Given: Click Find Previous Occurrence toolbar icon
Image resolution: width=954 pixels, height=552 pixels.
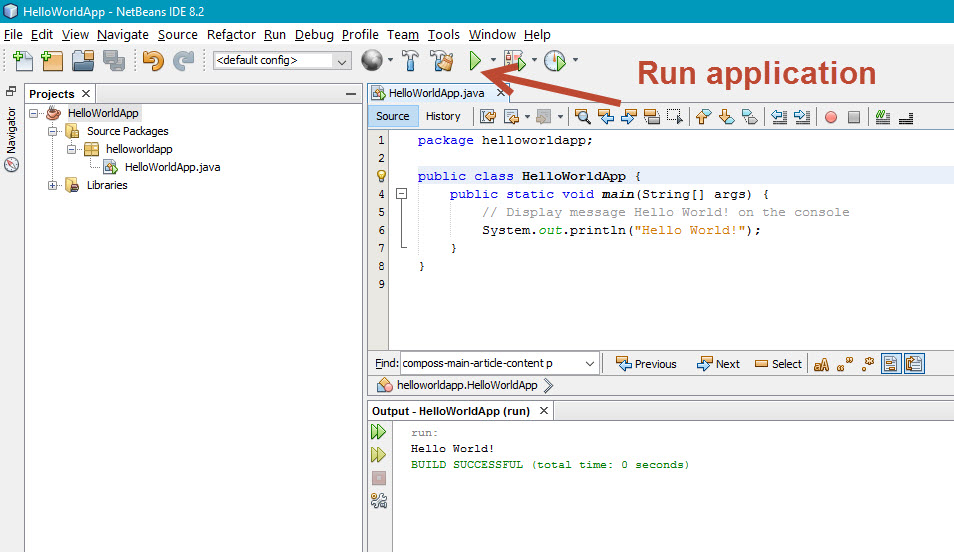Looking at the screenshot, I should (605, 117).
